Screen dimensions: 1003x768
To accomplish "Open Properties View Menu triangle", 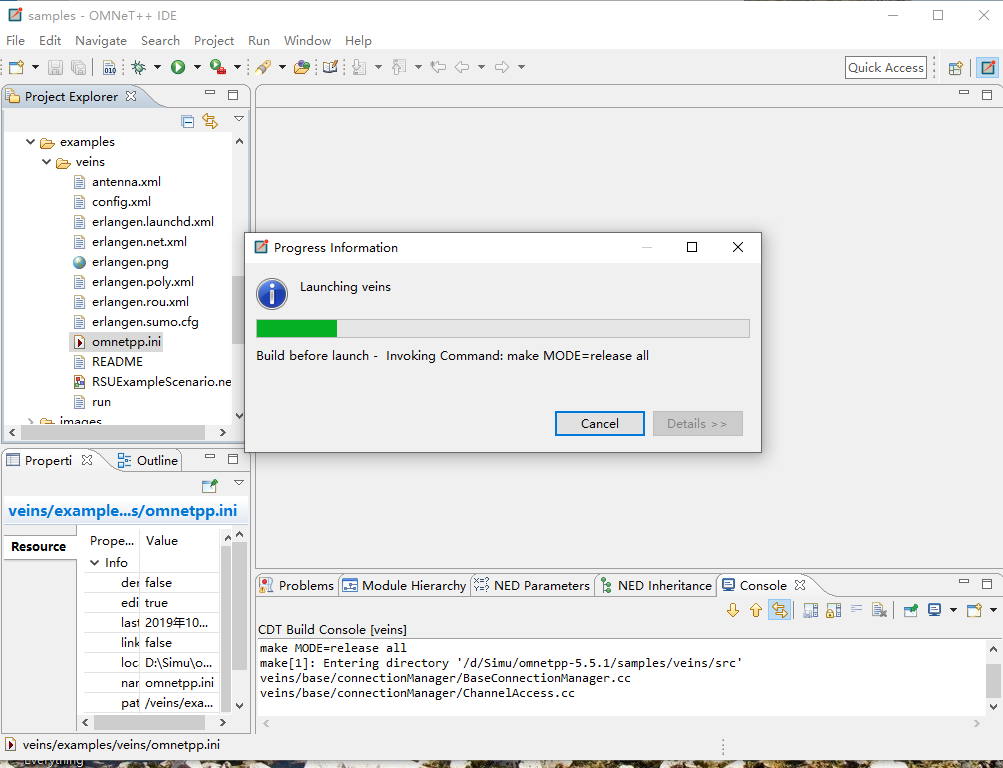I will pyautogui.click(x=239, y=483).
